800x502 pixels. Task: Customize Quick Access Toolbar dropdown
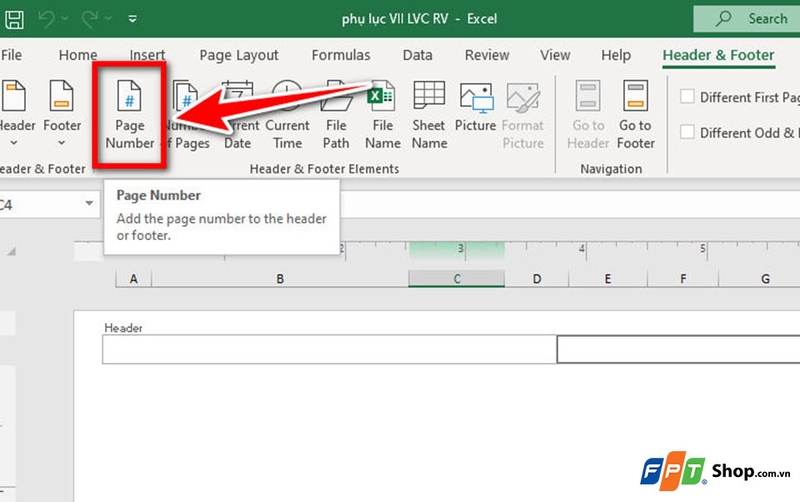[133, 19]
